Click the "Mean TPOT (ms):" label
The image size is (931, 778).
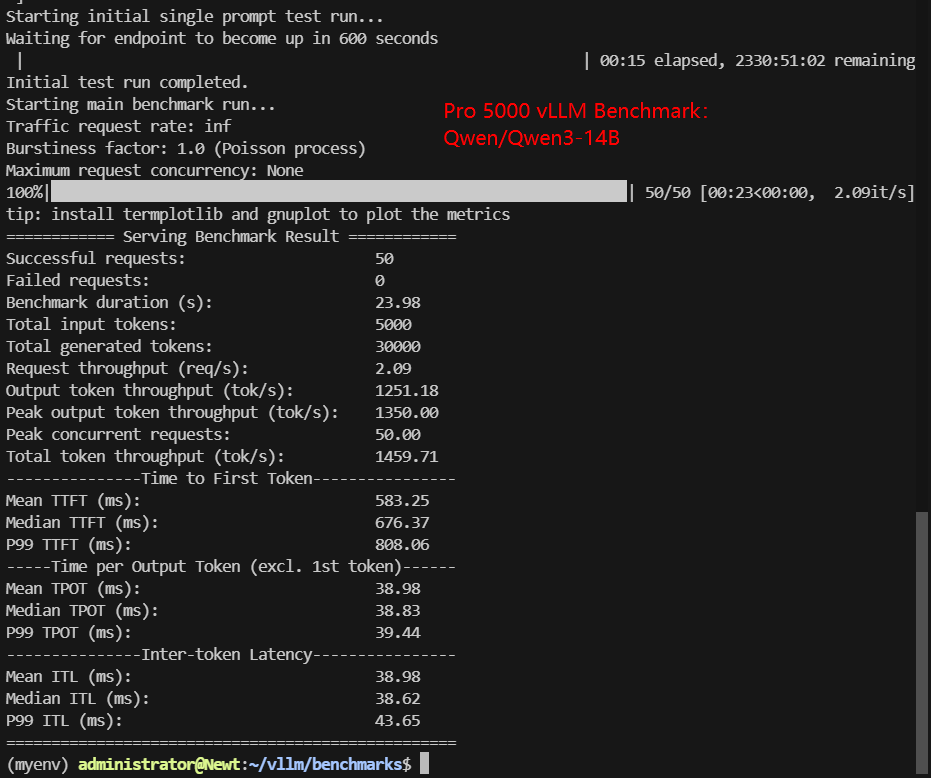[x=73, y=589]
